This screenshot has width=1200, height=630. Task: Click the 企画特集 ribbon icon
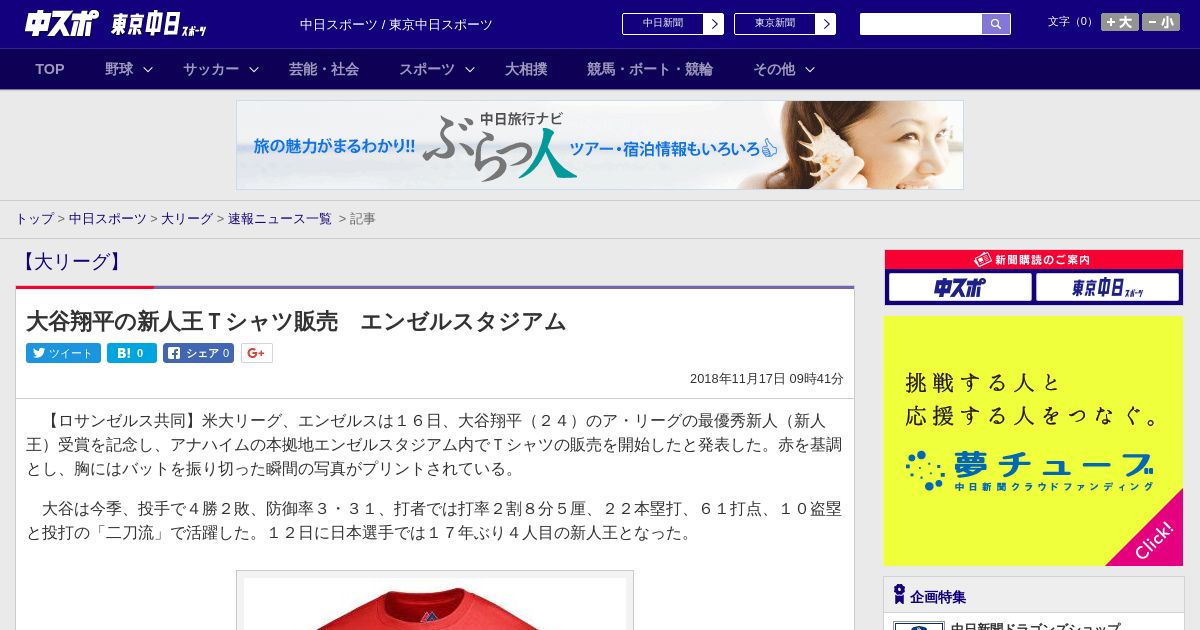point(899,595)
